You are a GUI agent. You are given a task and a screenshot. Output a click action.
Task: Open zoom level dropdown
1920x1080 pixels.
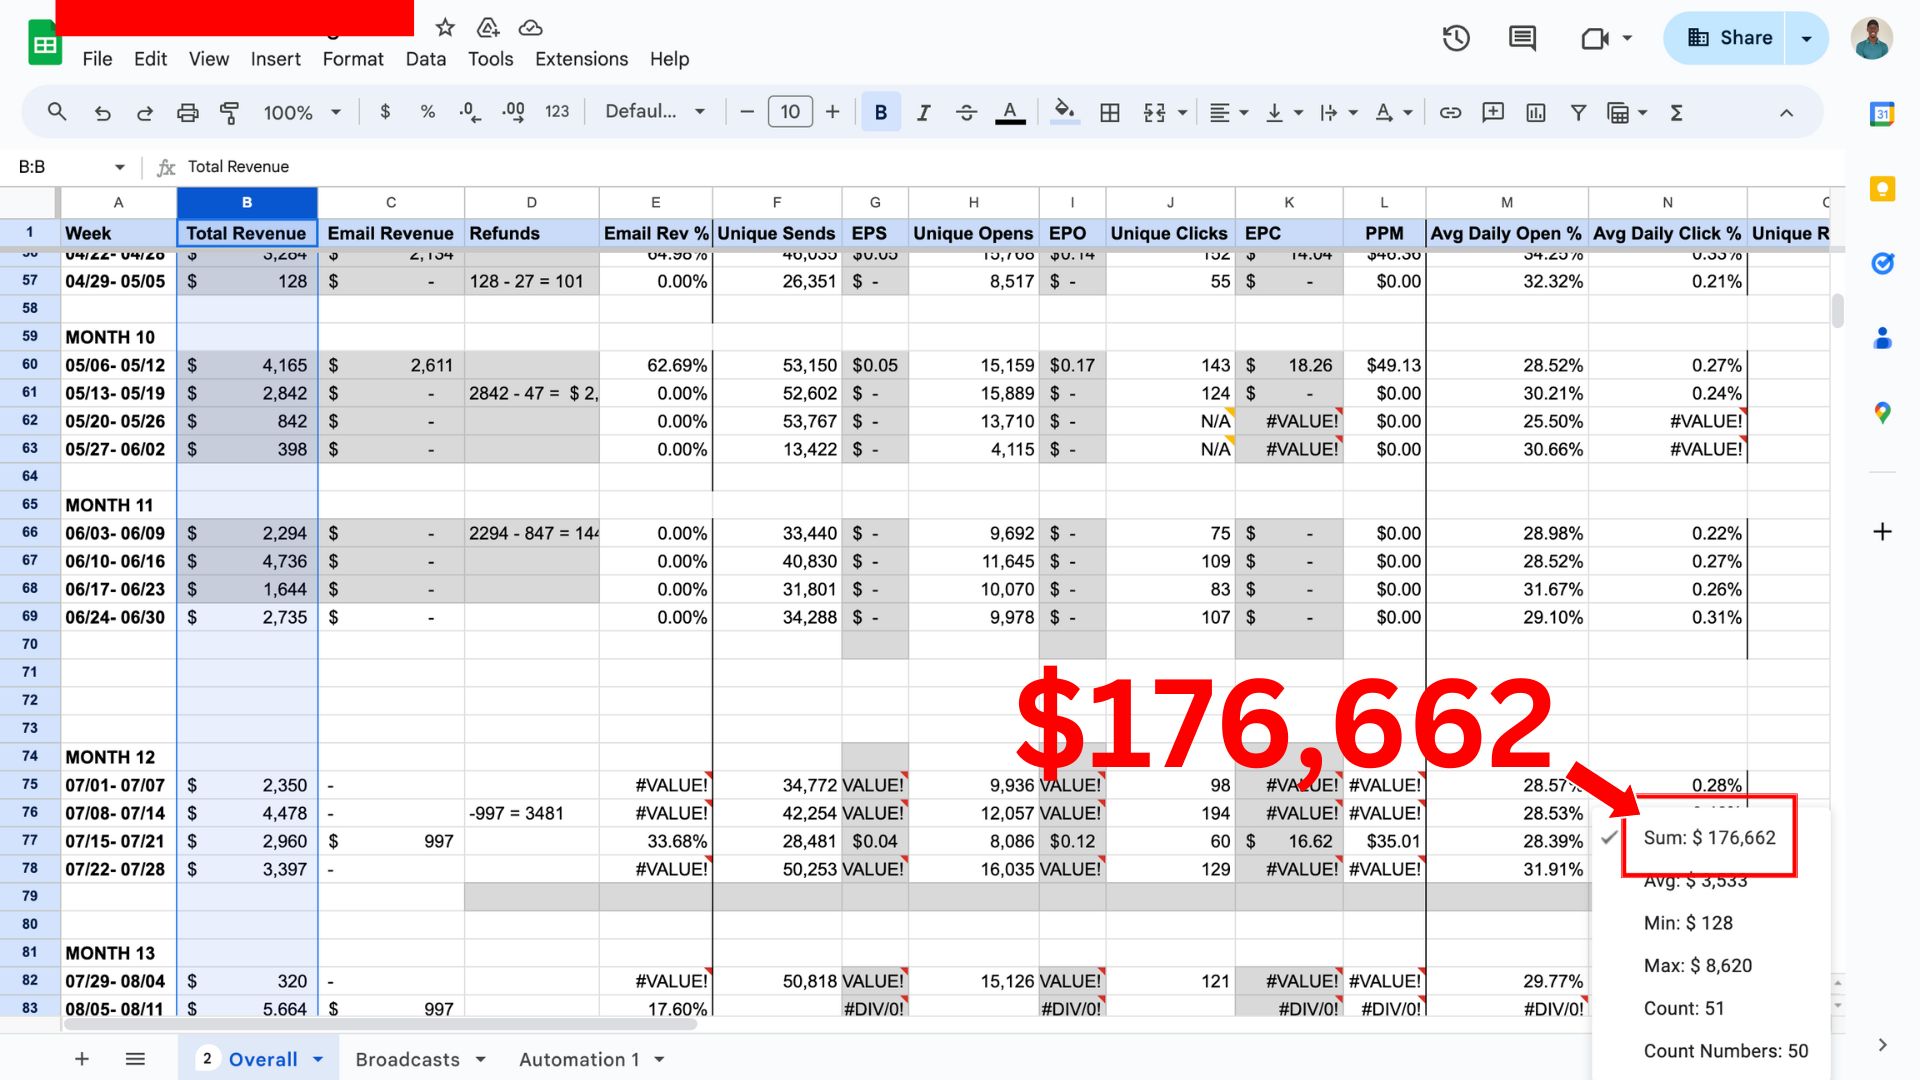pyautogui.click(x=302, y=112)
